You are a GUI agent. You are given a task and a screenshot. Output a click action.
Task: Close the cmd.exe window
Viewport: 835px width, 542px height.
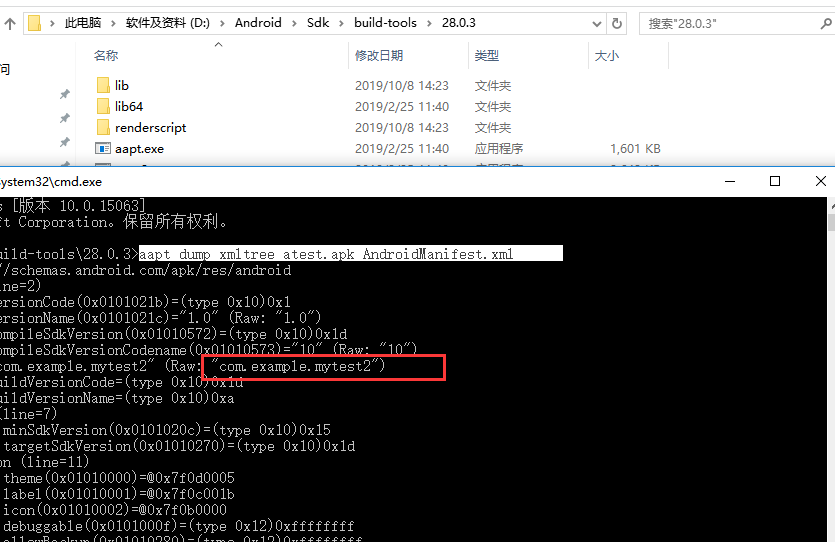point(821,182)
